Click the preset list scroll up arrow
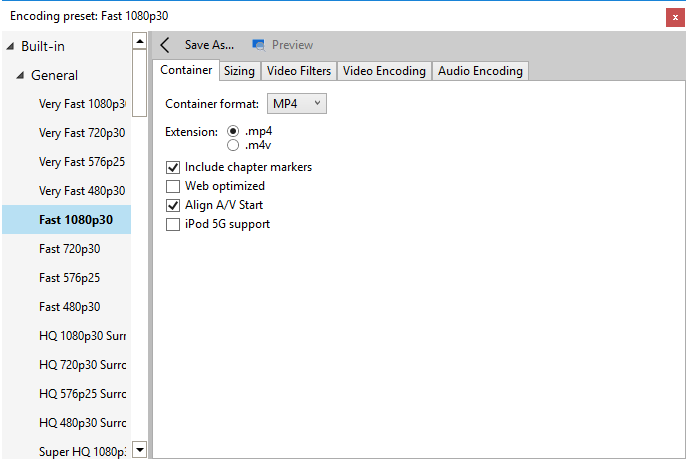 click(140, 42)
